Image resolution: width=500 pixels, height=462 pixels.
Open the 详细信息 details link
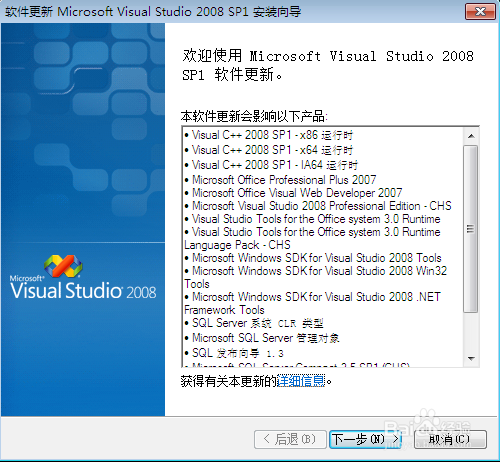click(301, 381)
